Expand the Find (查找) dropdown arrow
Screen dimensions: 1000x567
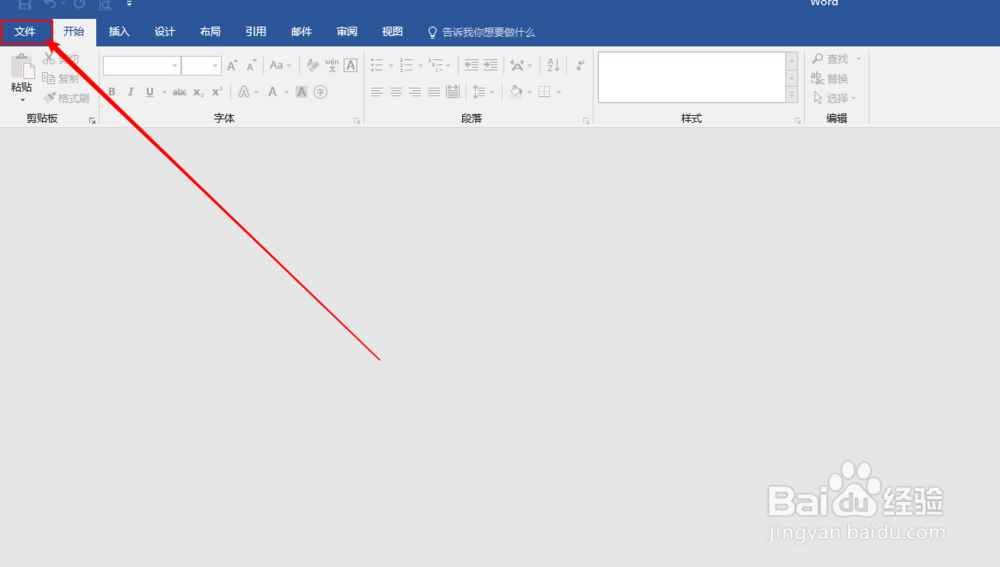858,59
